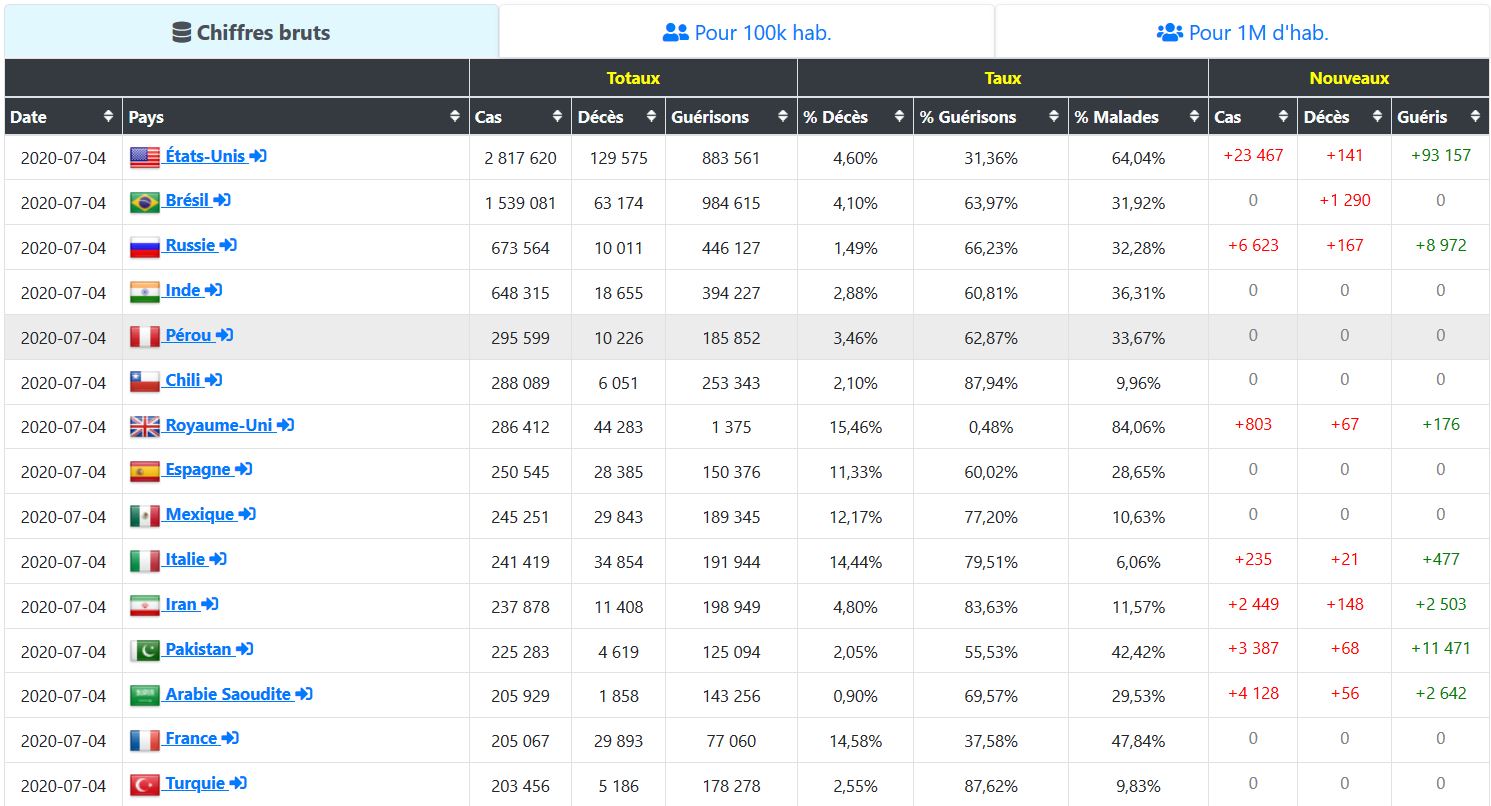
Task: Click the India flag icon
Action: (x=145, y=292)
